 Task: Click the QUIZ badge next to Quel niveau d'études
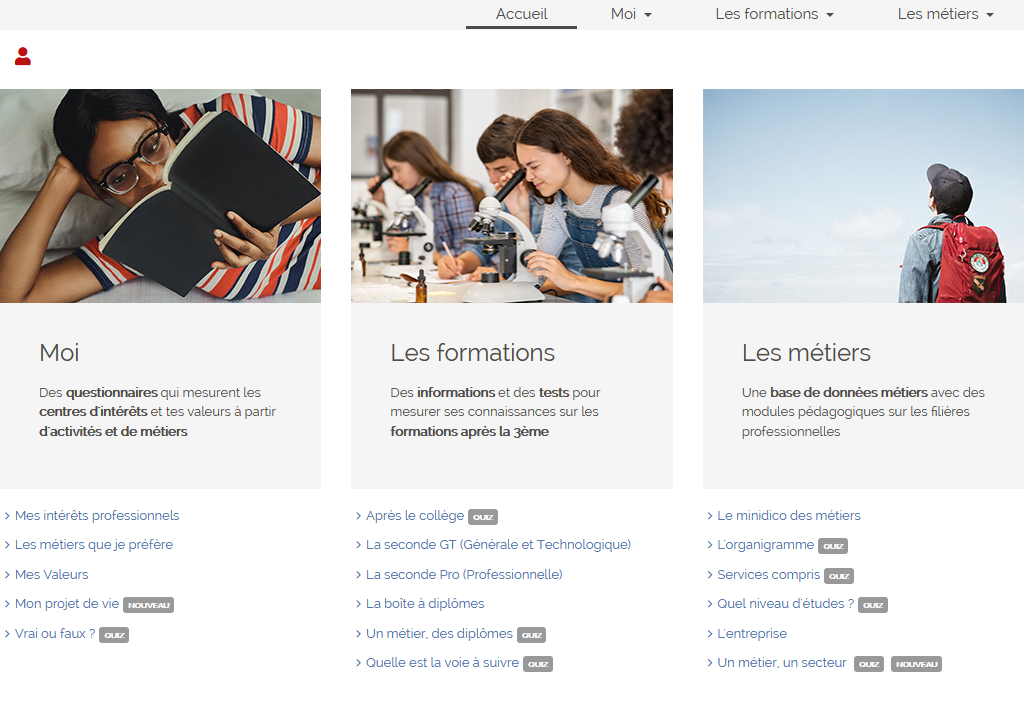point(872,605)
